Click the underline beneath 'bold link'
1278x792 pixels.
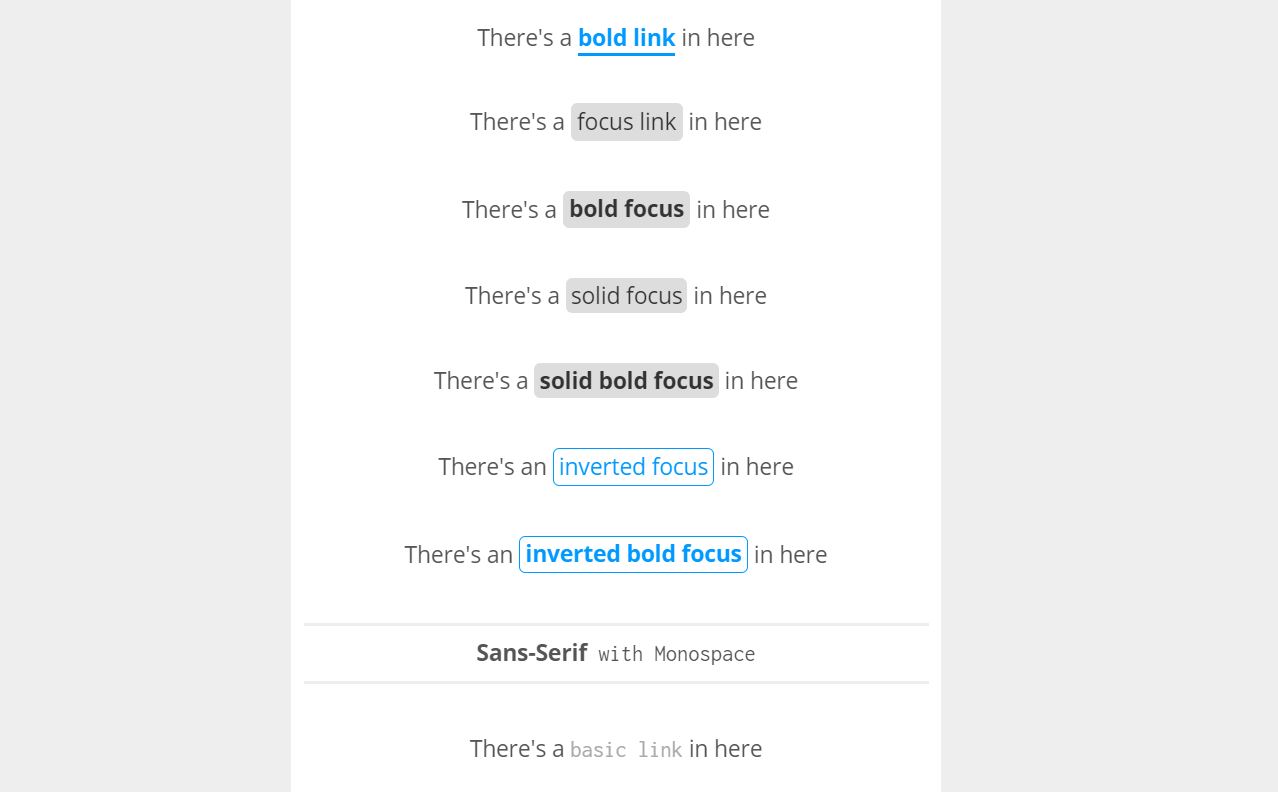point(626,54)
